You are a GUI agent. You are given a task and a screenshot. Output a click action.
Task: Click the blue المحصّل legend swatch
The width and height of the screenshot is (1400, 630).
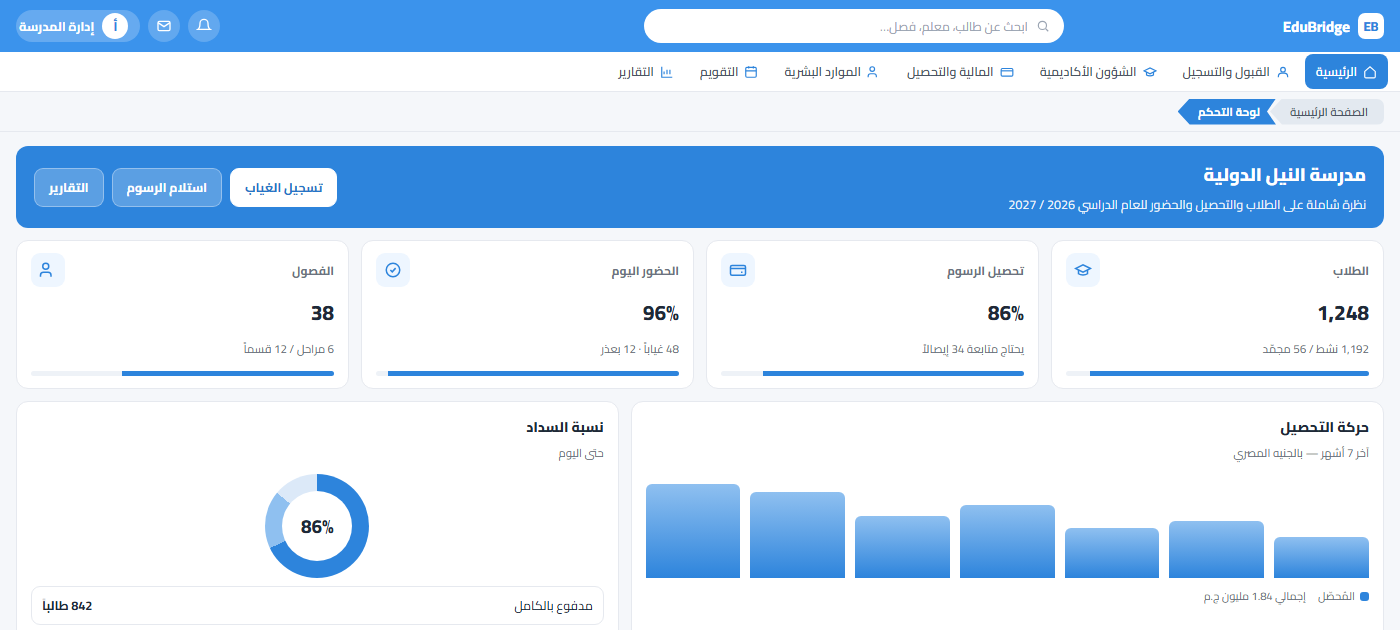point(1364,597)
